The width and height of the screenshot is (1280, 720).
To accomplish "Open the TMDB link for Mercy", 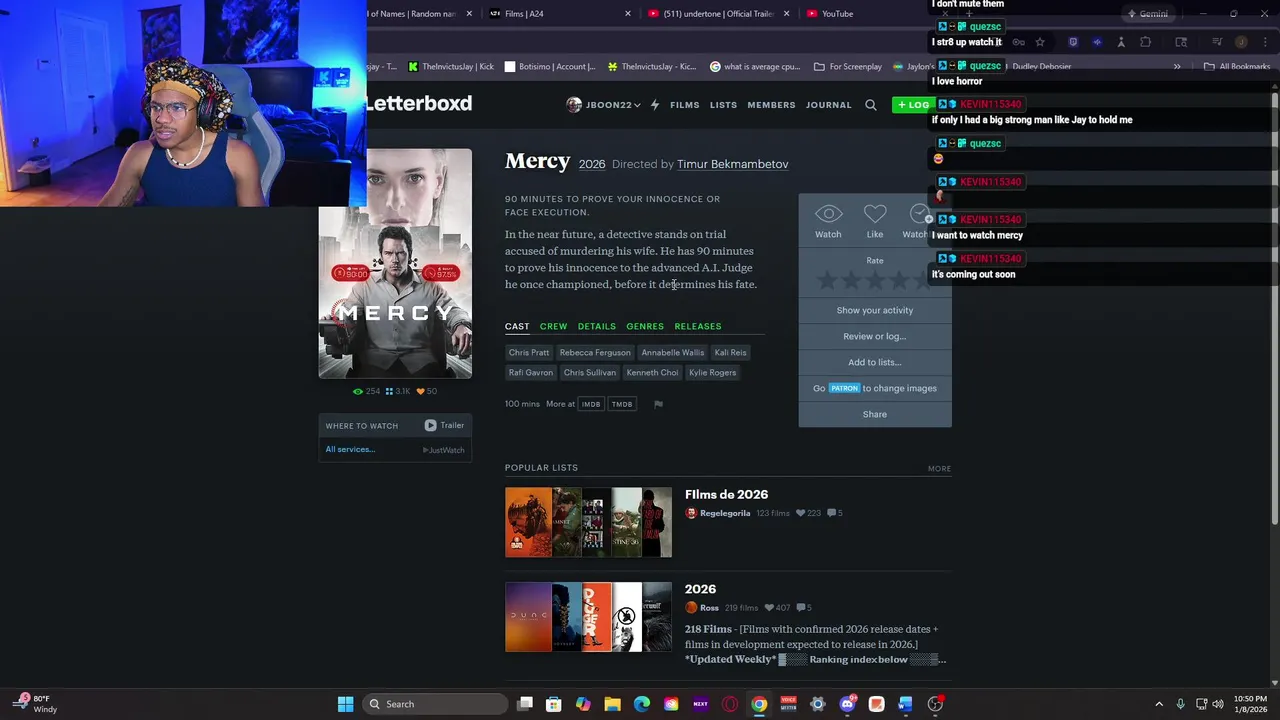I will click(622, 404).
